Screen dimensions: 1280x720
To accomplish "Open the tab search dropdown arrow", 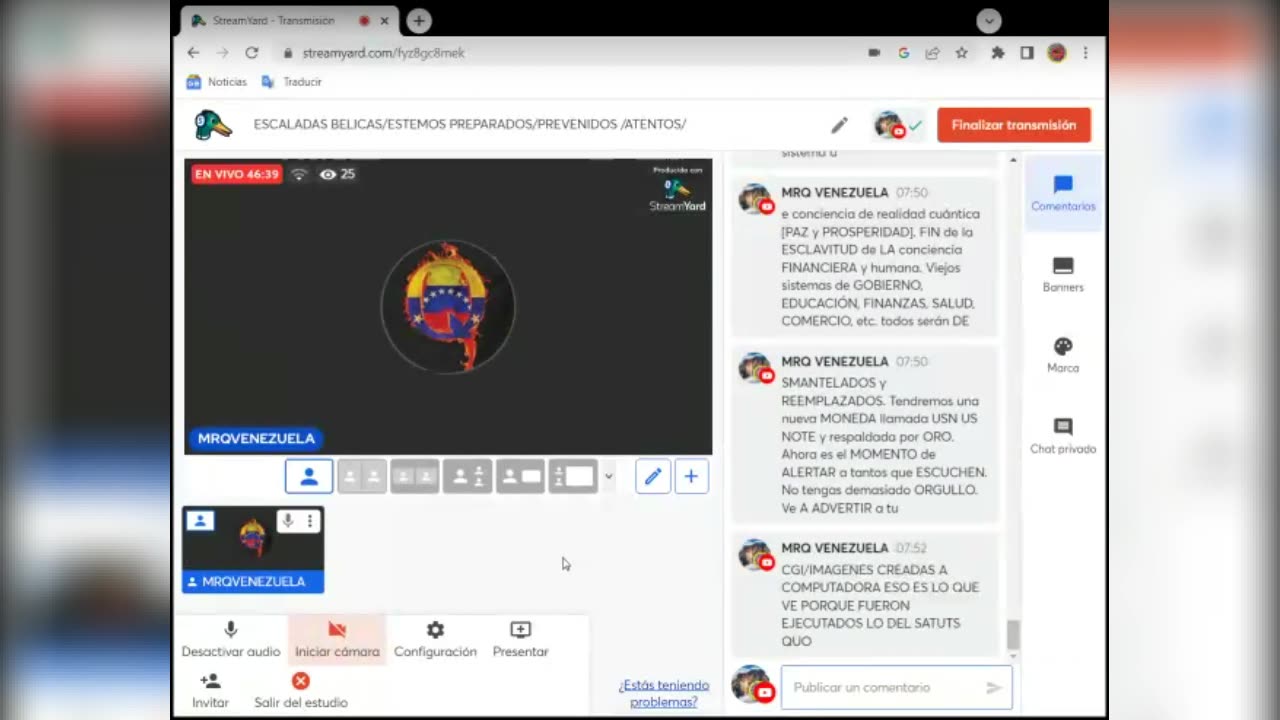I will point(988,20).
